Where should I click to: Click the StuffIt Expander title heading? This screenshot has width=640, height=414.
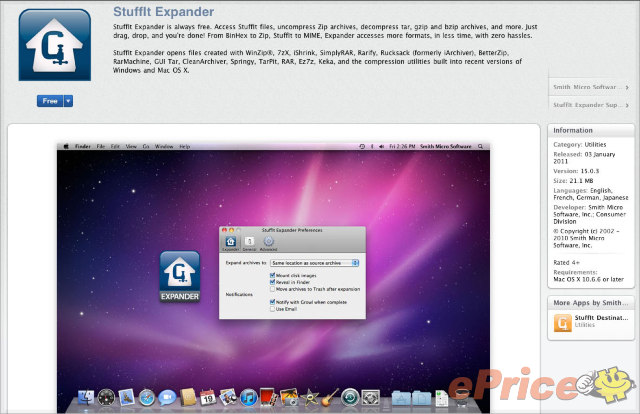point(163,12)
